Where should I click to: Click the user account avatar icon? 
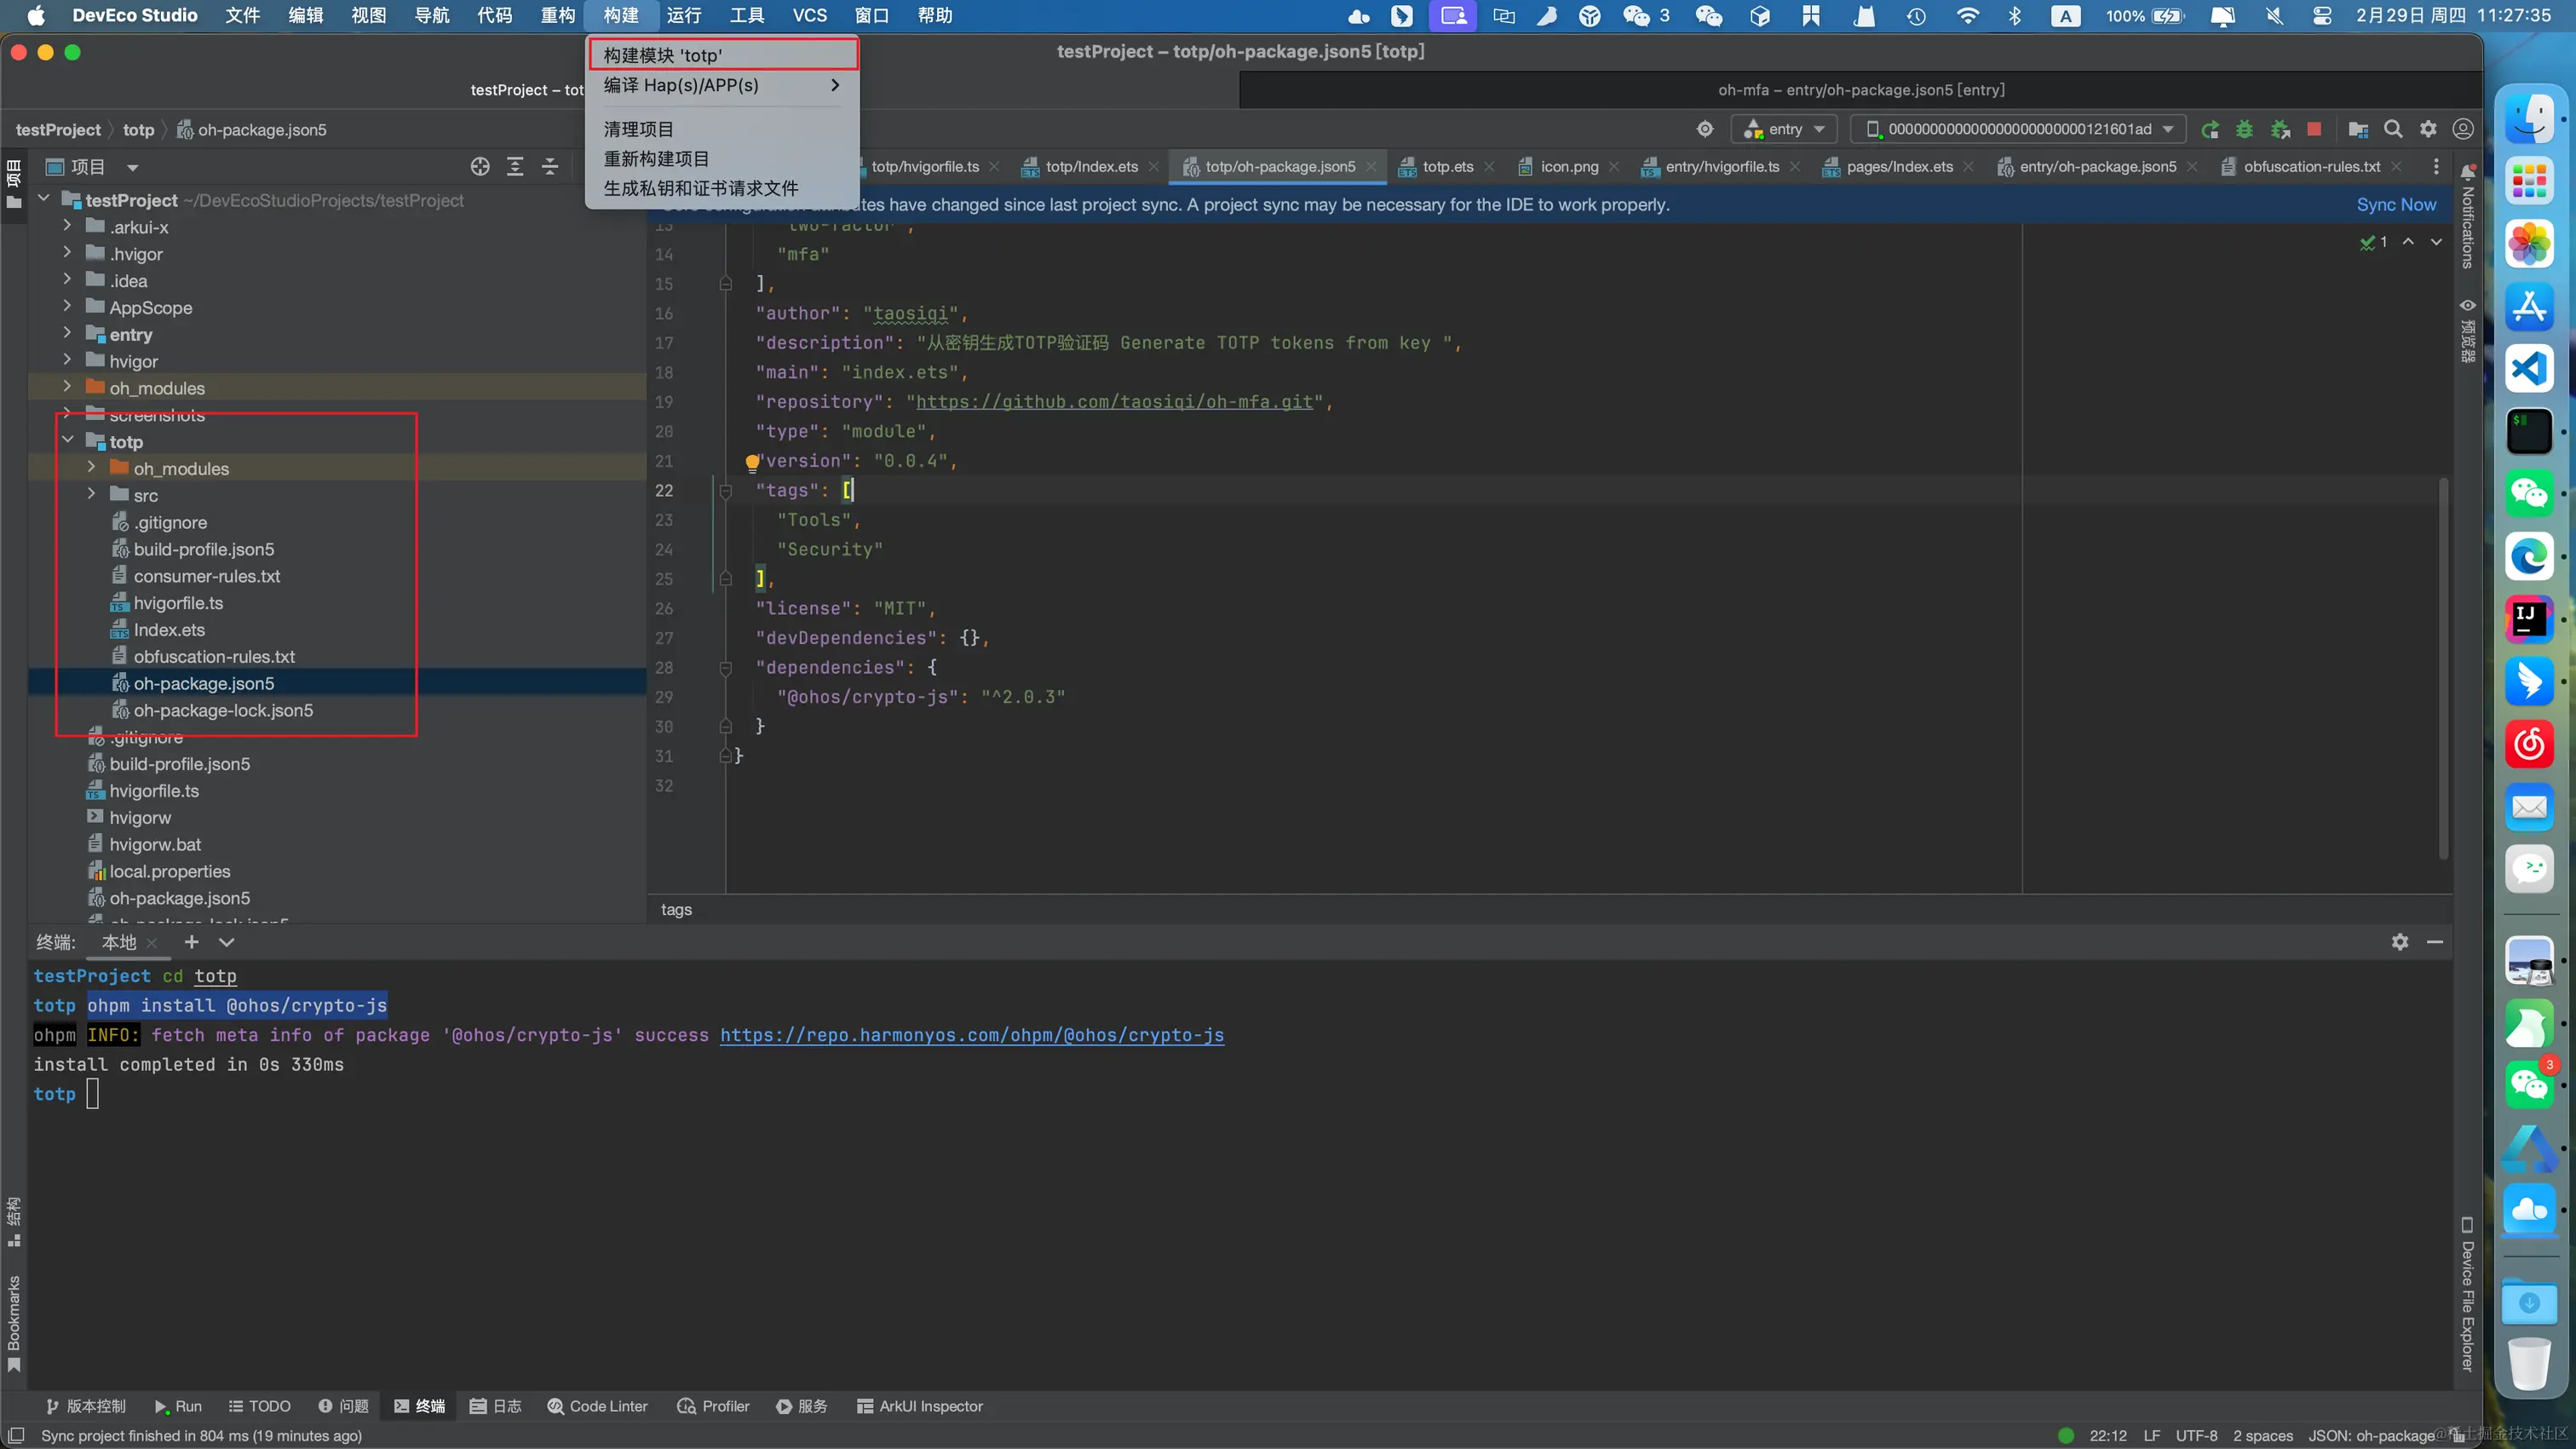coord(2463,129)
